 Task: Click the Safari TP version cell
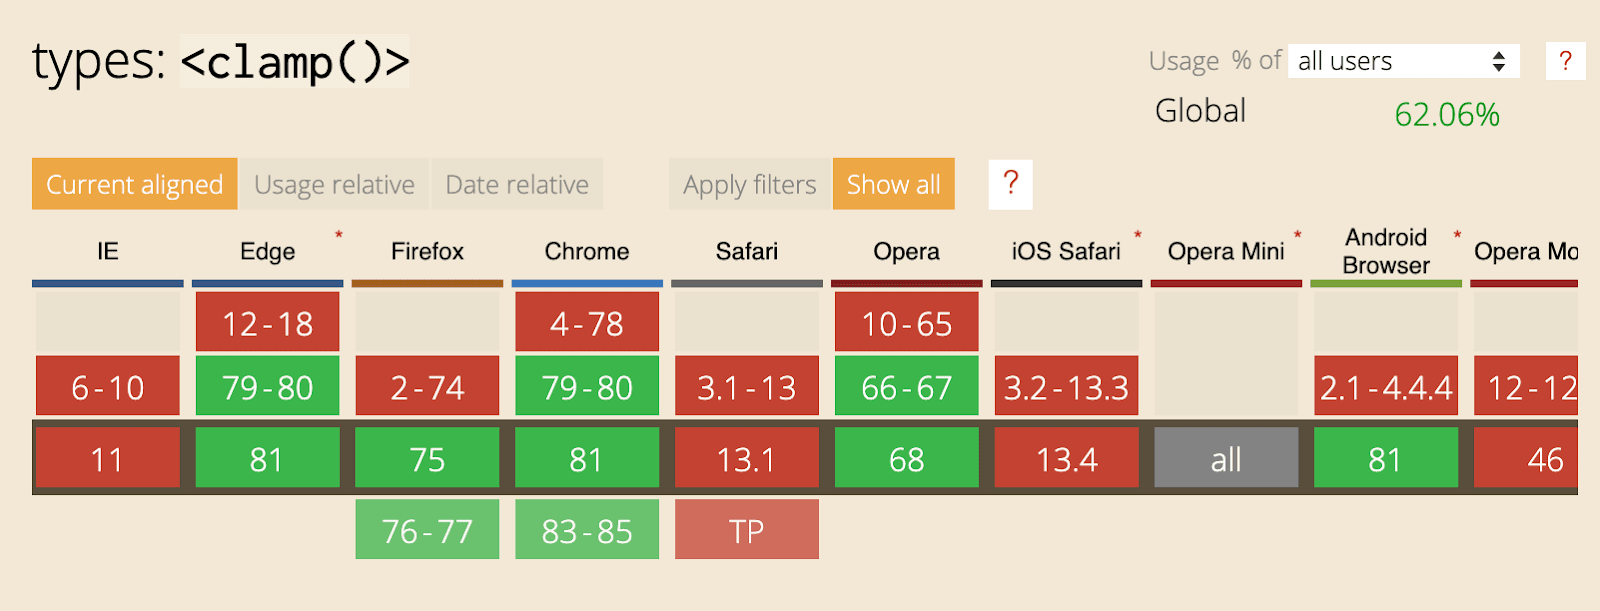(747, 530)
